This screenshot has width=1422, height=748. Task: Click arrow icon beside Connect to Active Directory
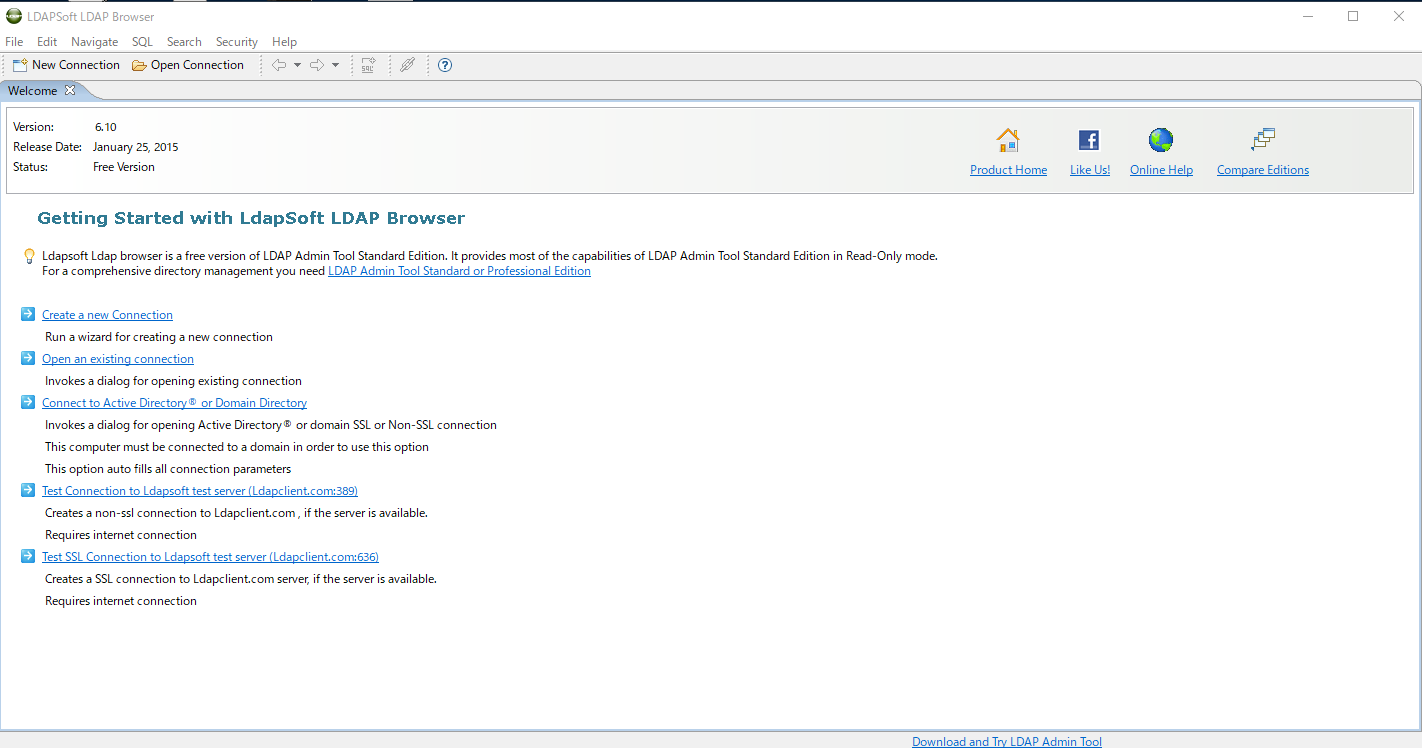[28, 402]
